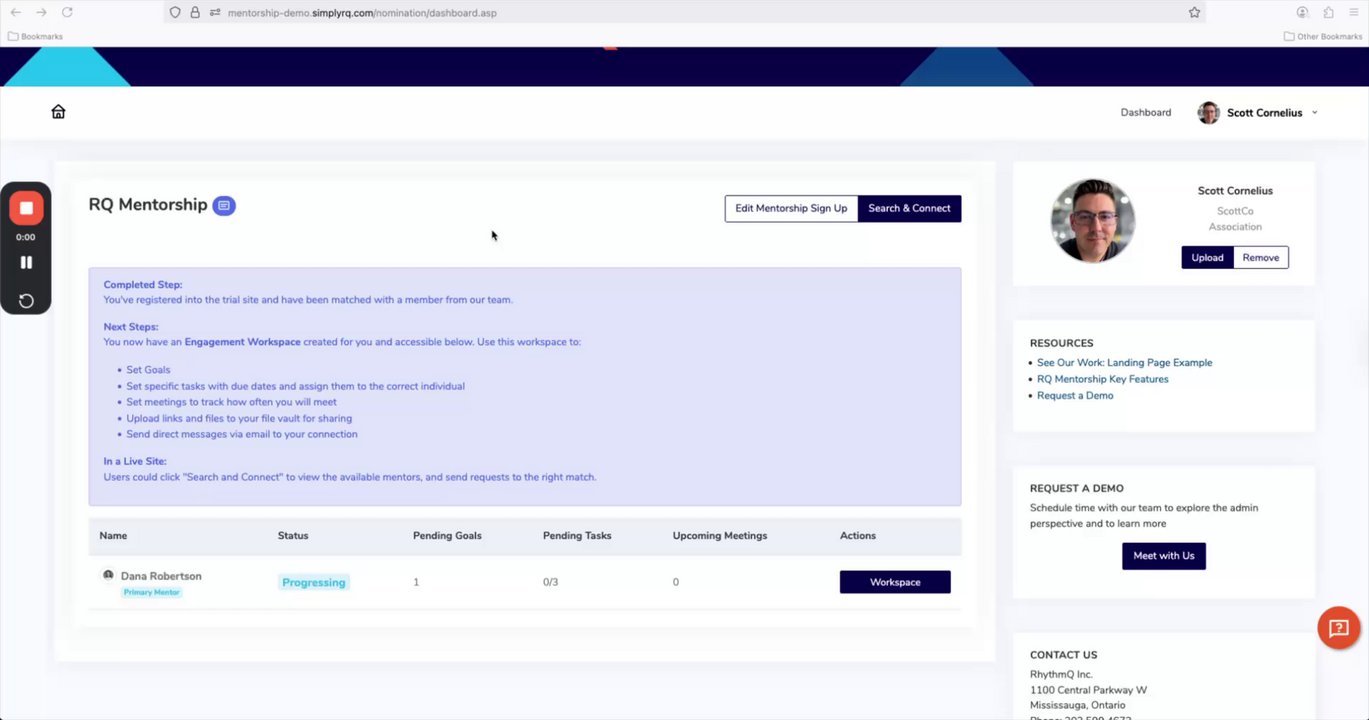Open the chat help bubble icon
This screenshot has height=720, width=1369.
point(1339,628)
